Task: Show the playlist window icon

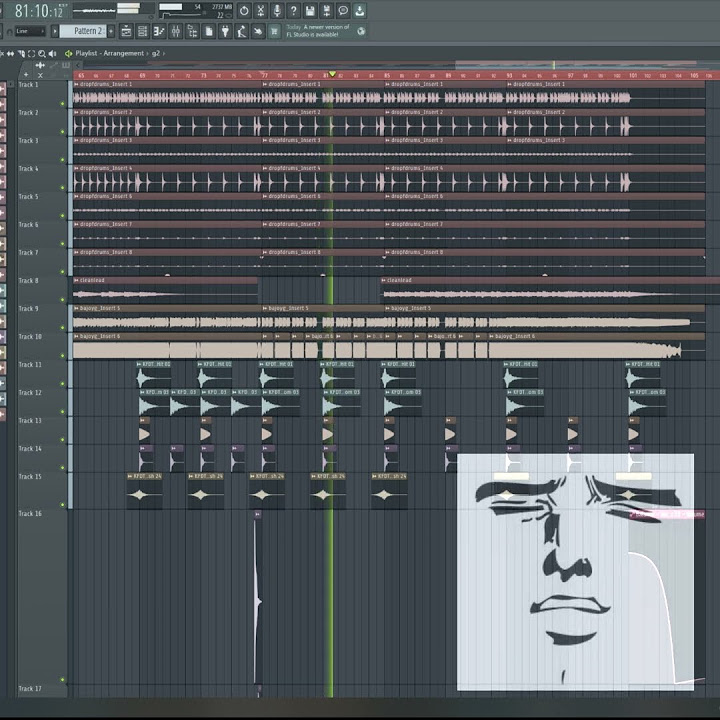Action: click(126, 31)
